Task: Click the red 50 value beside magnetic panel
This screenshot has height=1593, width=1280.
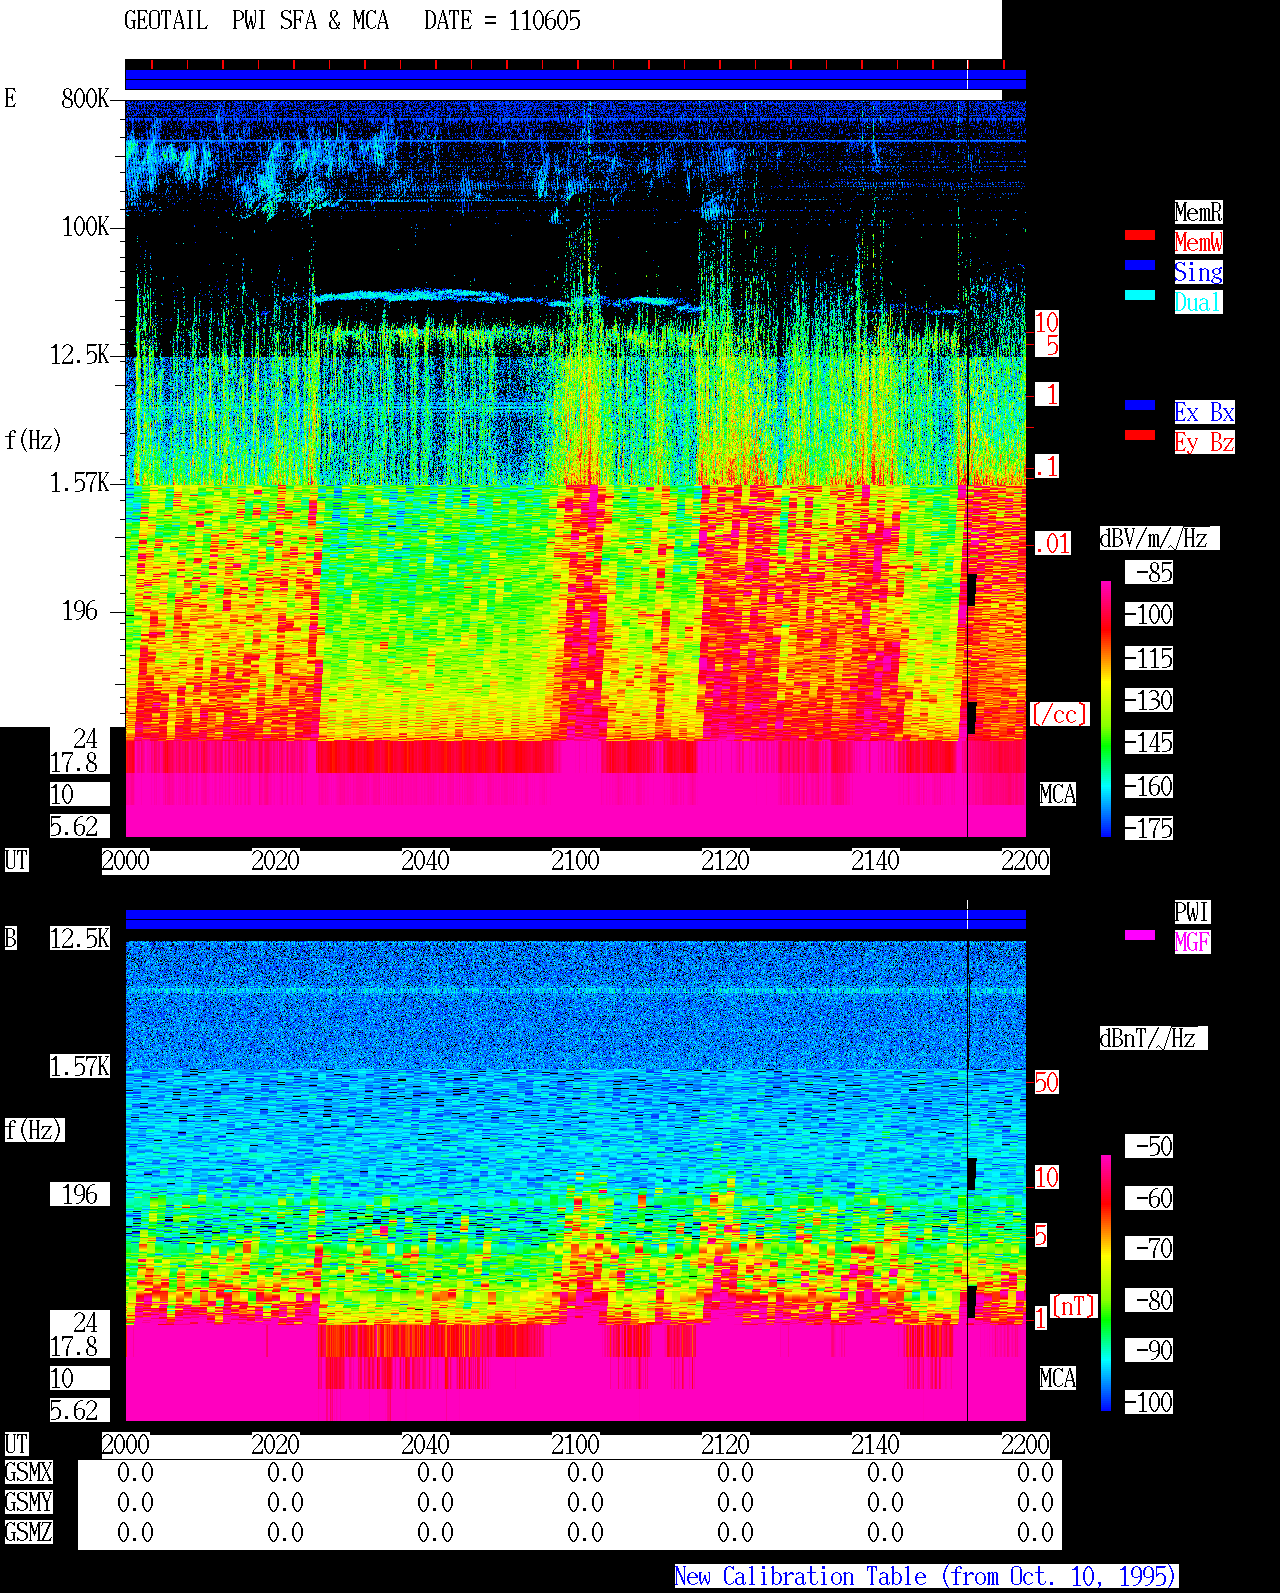Action: 1046,1082
